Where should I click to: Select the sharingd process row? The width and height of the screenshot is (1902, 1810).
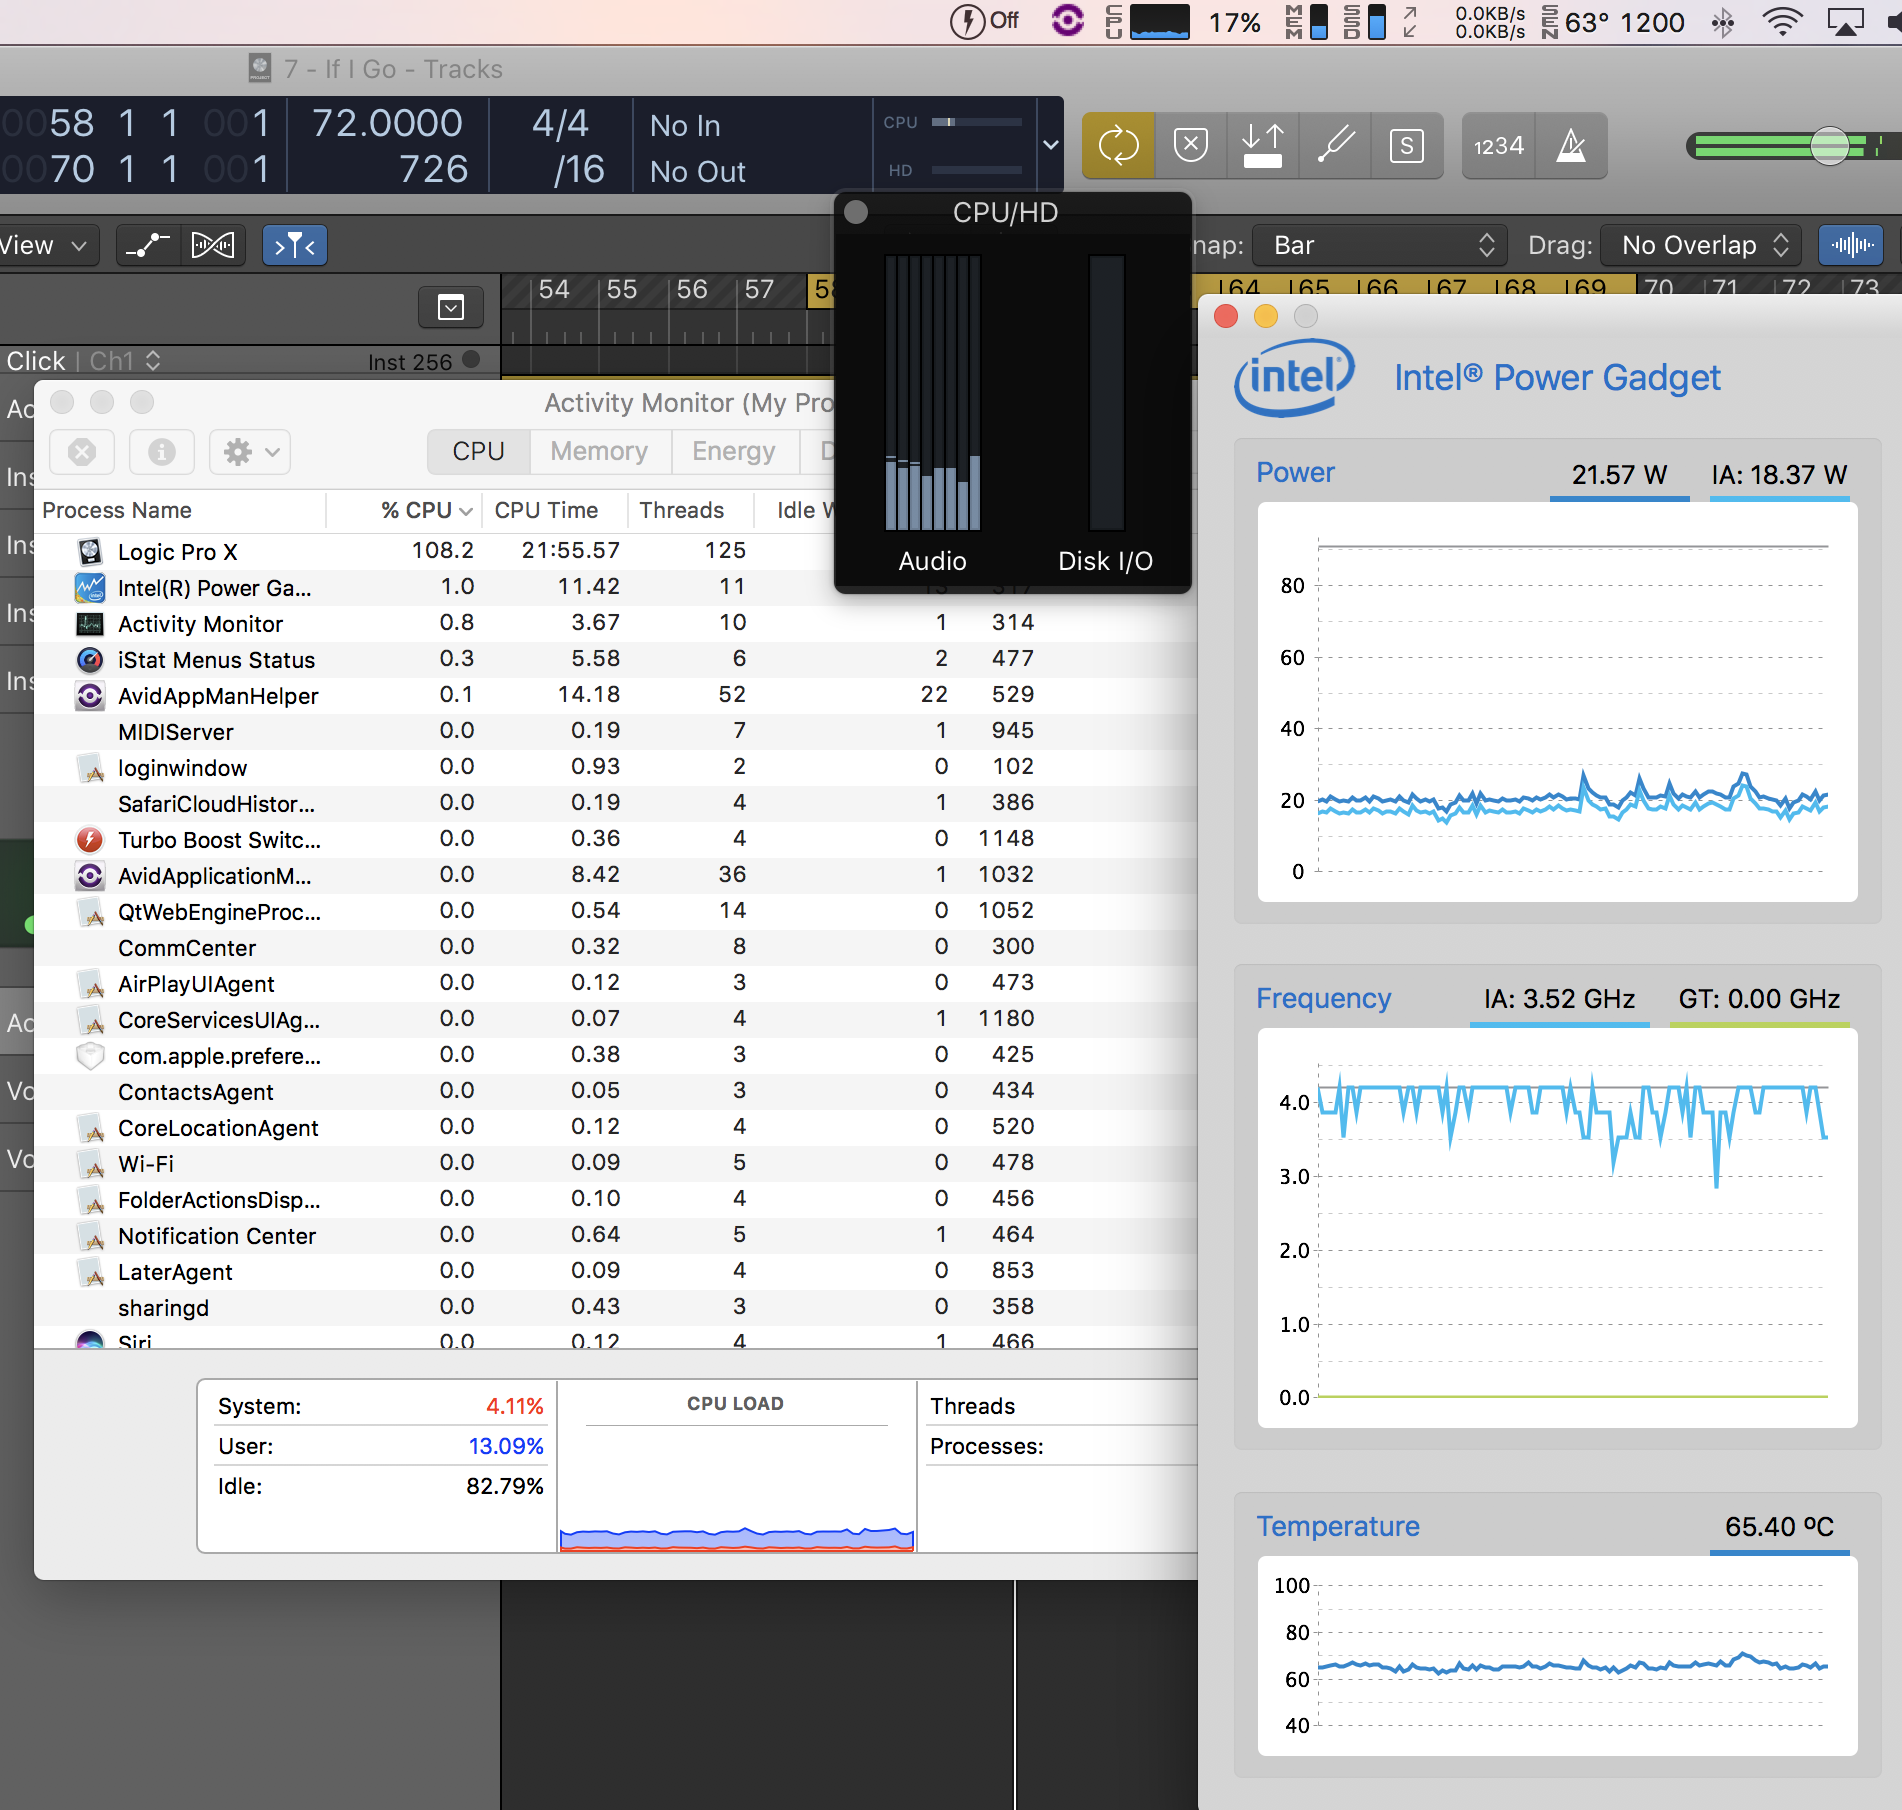point(616,1307)
